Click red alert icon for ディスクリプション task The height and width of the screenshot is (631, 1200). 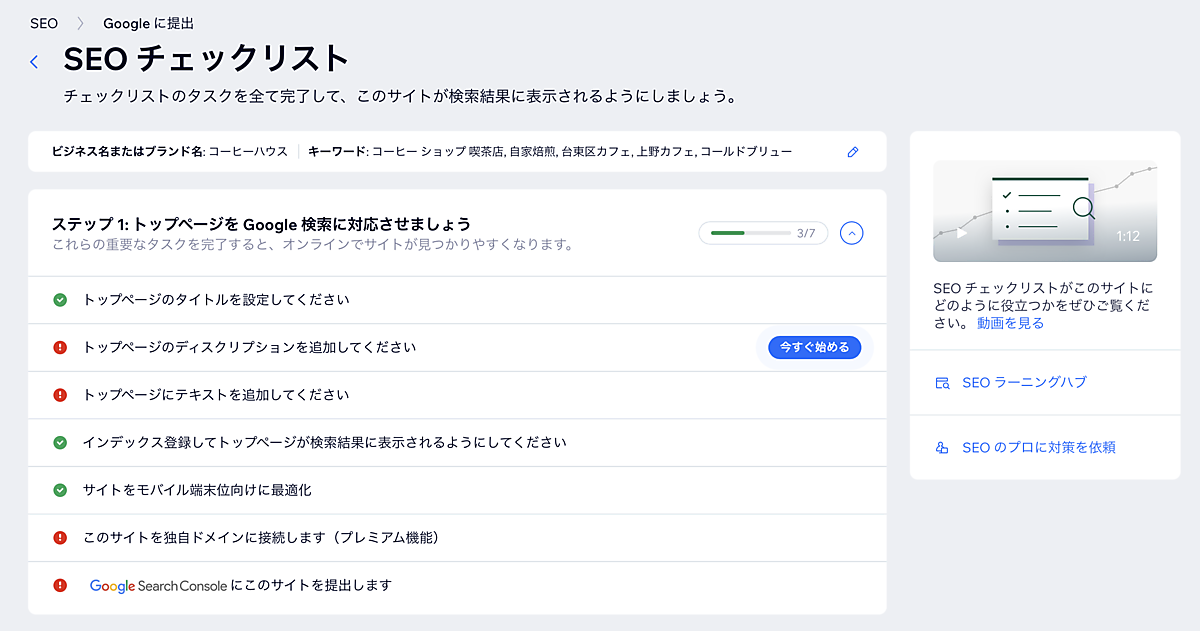(x=60, y=348)
